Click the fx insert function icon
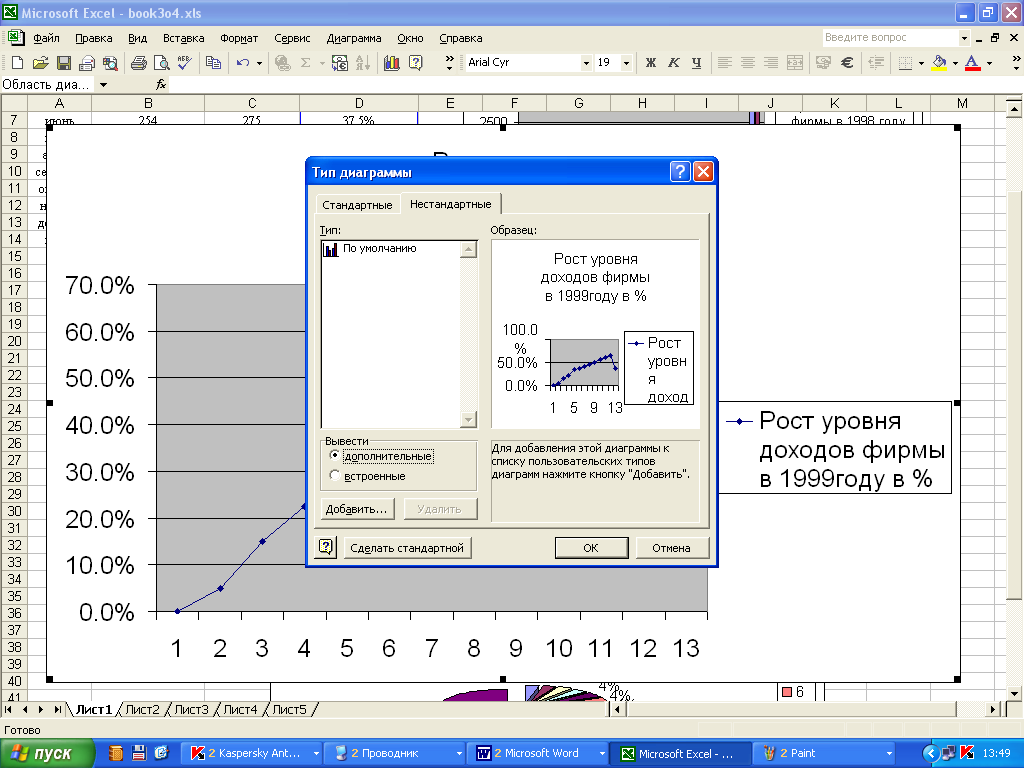This screenshot has height=768, width=1024. click(161, 84)
